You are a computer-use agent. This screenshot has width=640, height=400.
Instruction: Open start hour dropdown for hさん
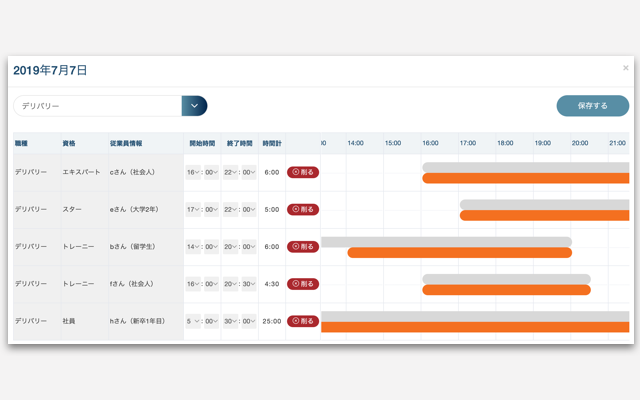(x=193, y=321)
